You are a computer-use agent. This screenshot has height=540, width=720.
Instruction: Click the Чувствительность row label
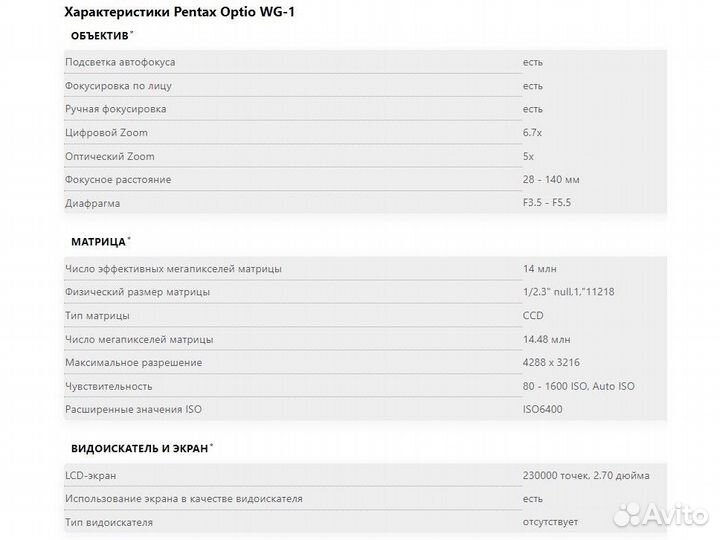109,386
